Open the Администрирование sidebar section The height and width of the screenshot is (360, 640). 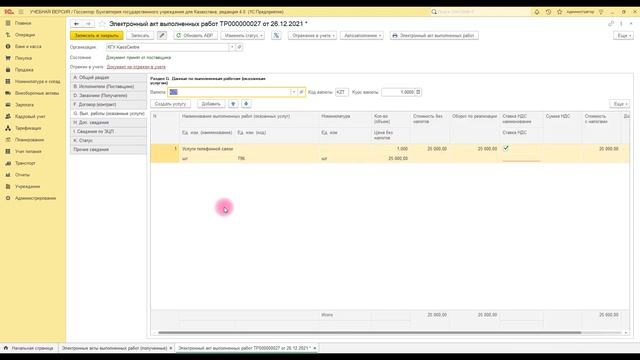pyautogui.click(x=36, y=198)
